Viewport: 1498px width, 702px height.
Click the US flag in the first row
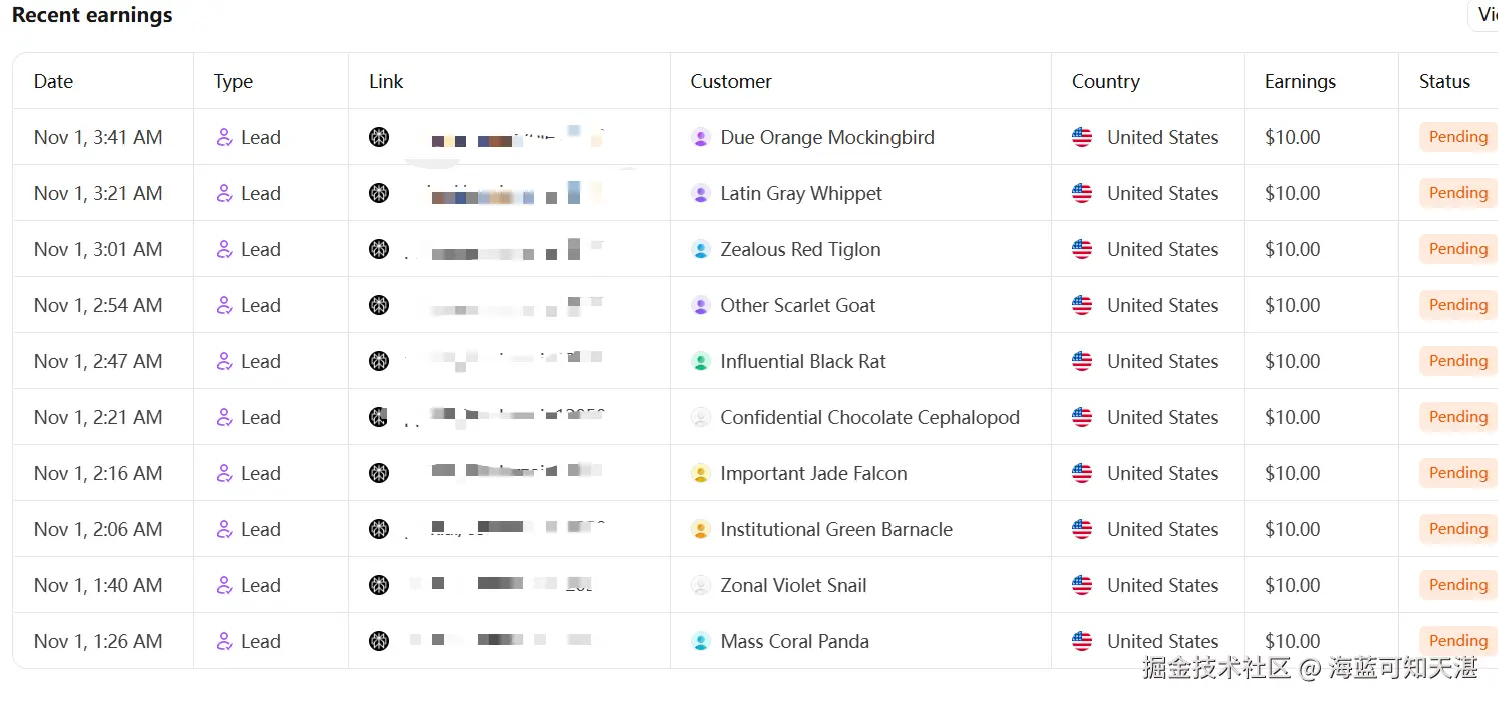click(x=1082, y=138)
